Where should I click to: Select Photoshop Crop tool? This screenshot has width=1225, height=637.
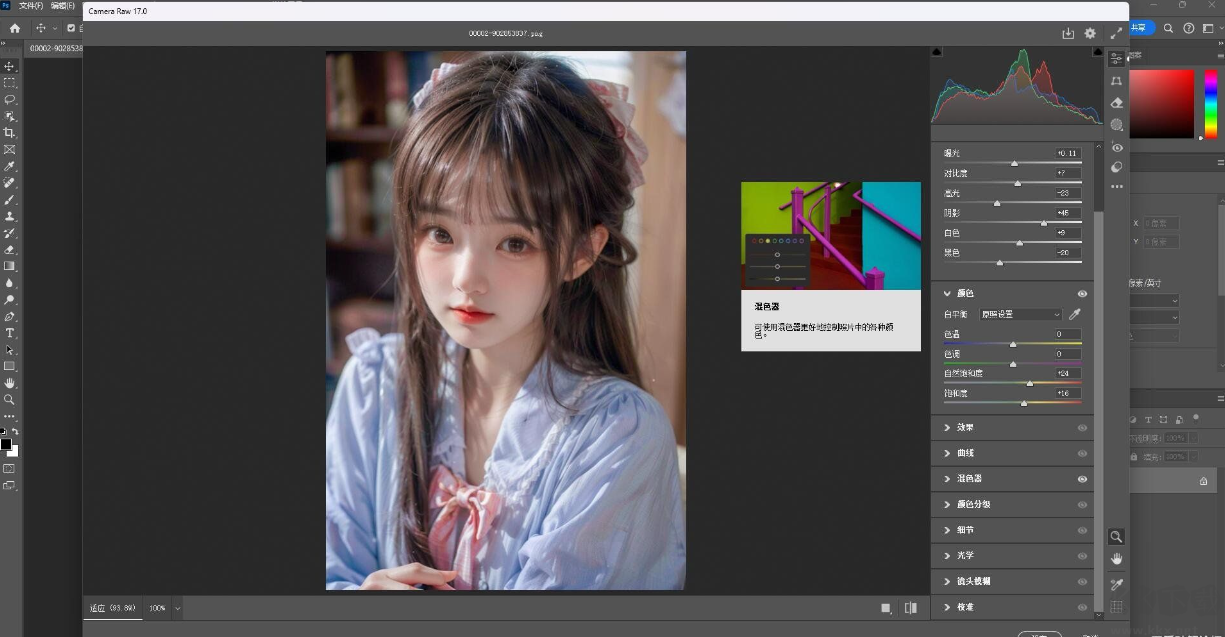tap(9, 133)
